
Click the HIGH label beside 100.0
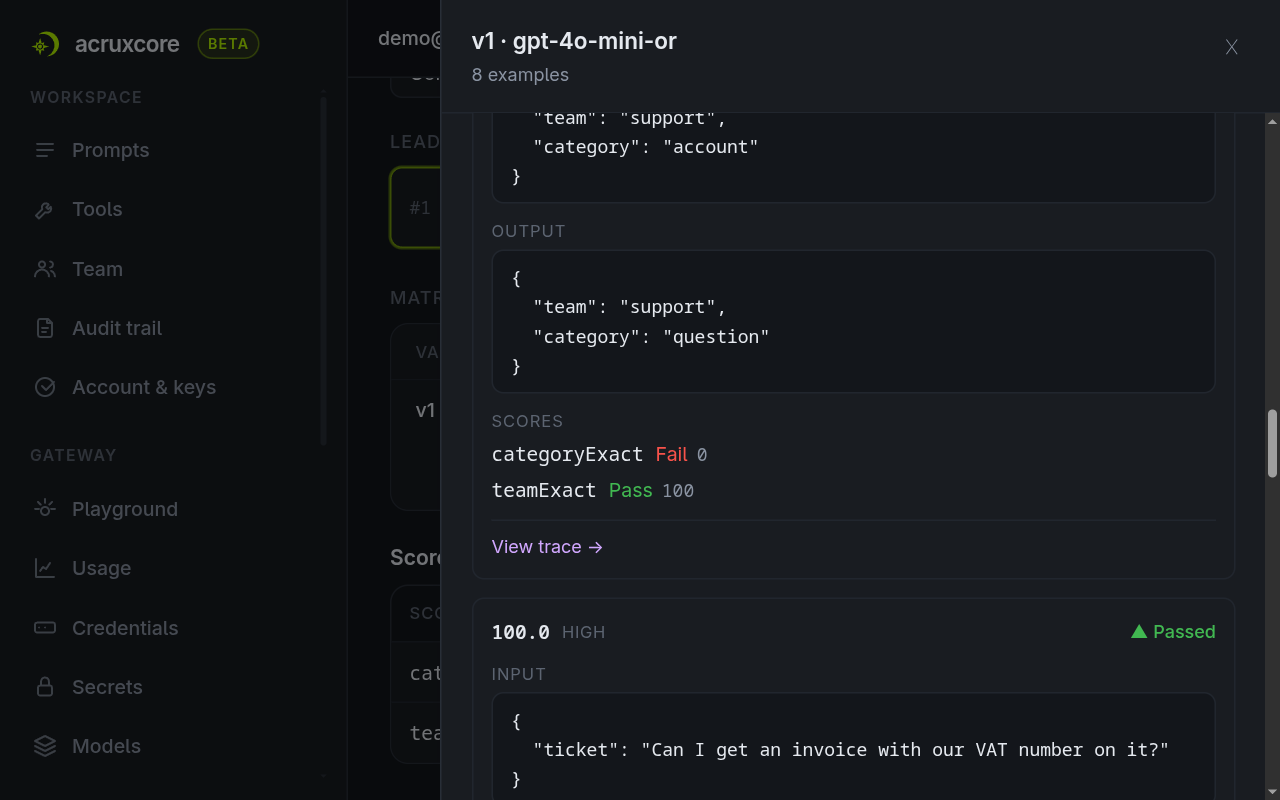584,632
